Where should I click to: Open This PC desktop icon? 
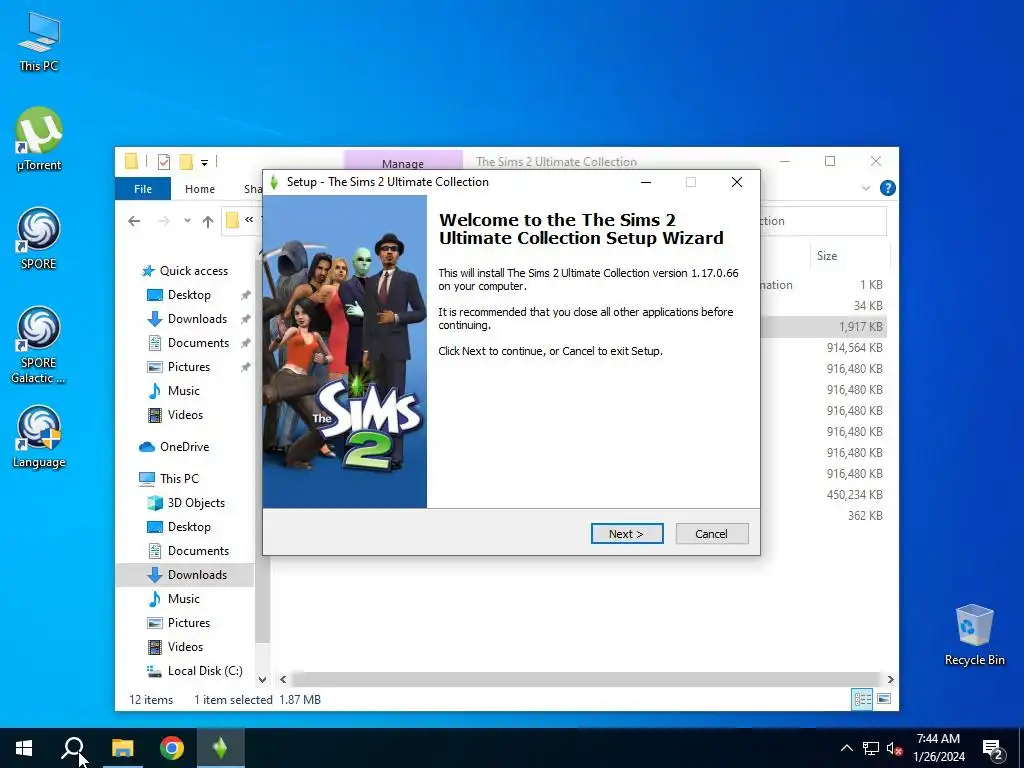point(39,40)
